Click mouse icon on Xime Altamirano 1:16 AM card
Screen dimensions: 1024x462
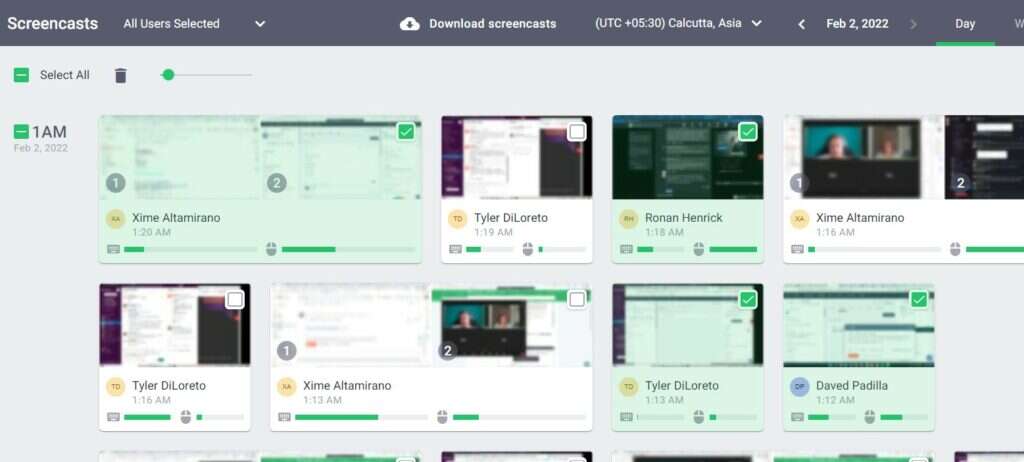(955, 249)
